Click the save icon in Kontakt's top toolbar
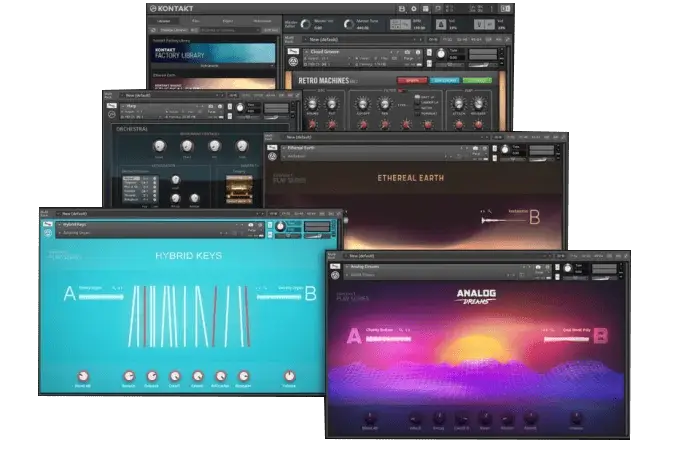 [x=401, y=8]
